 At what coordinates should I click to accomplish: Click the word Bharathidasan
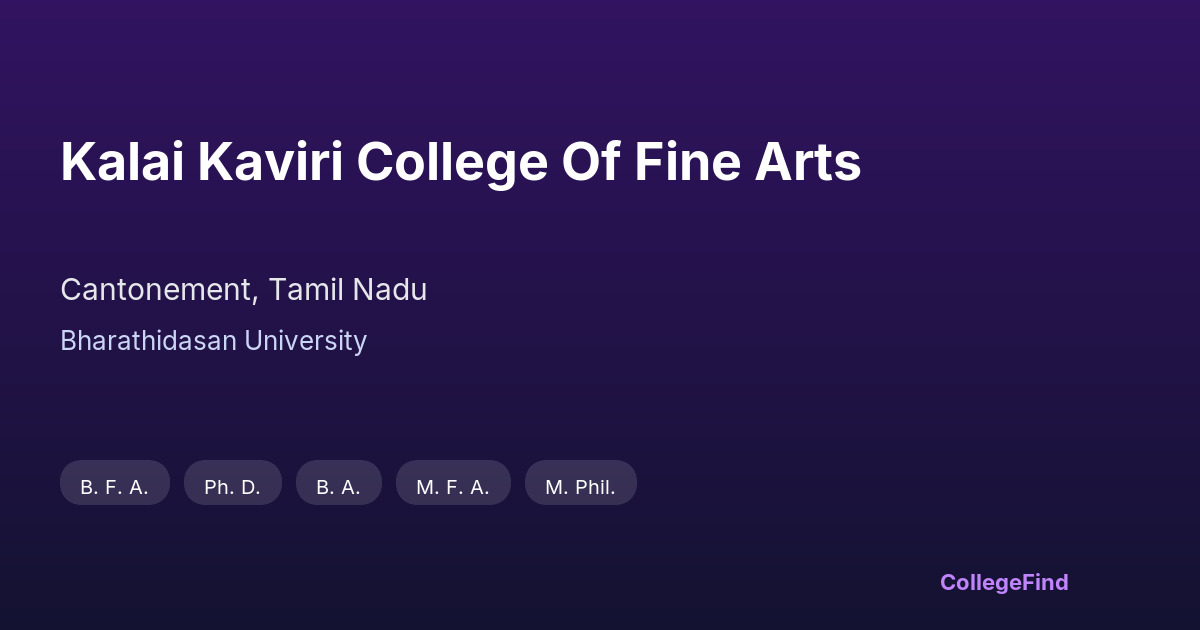(x=148, y=341)
